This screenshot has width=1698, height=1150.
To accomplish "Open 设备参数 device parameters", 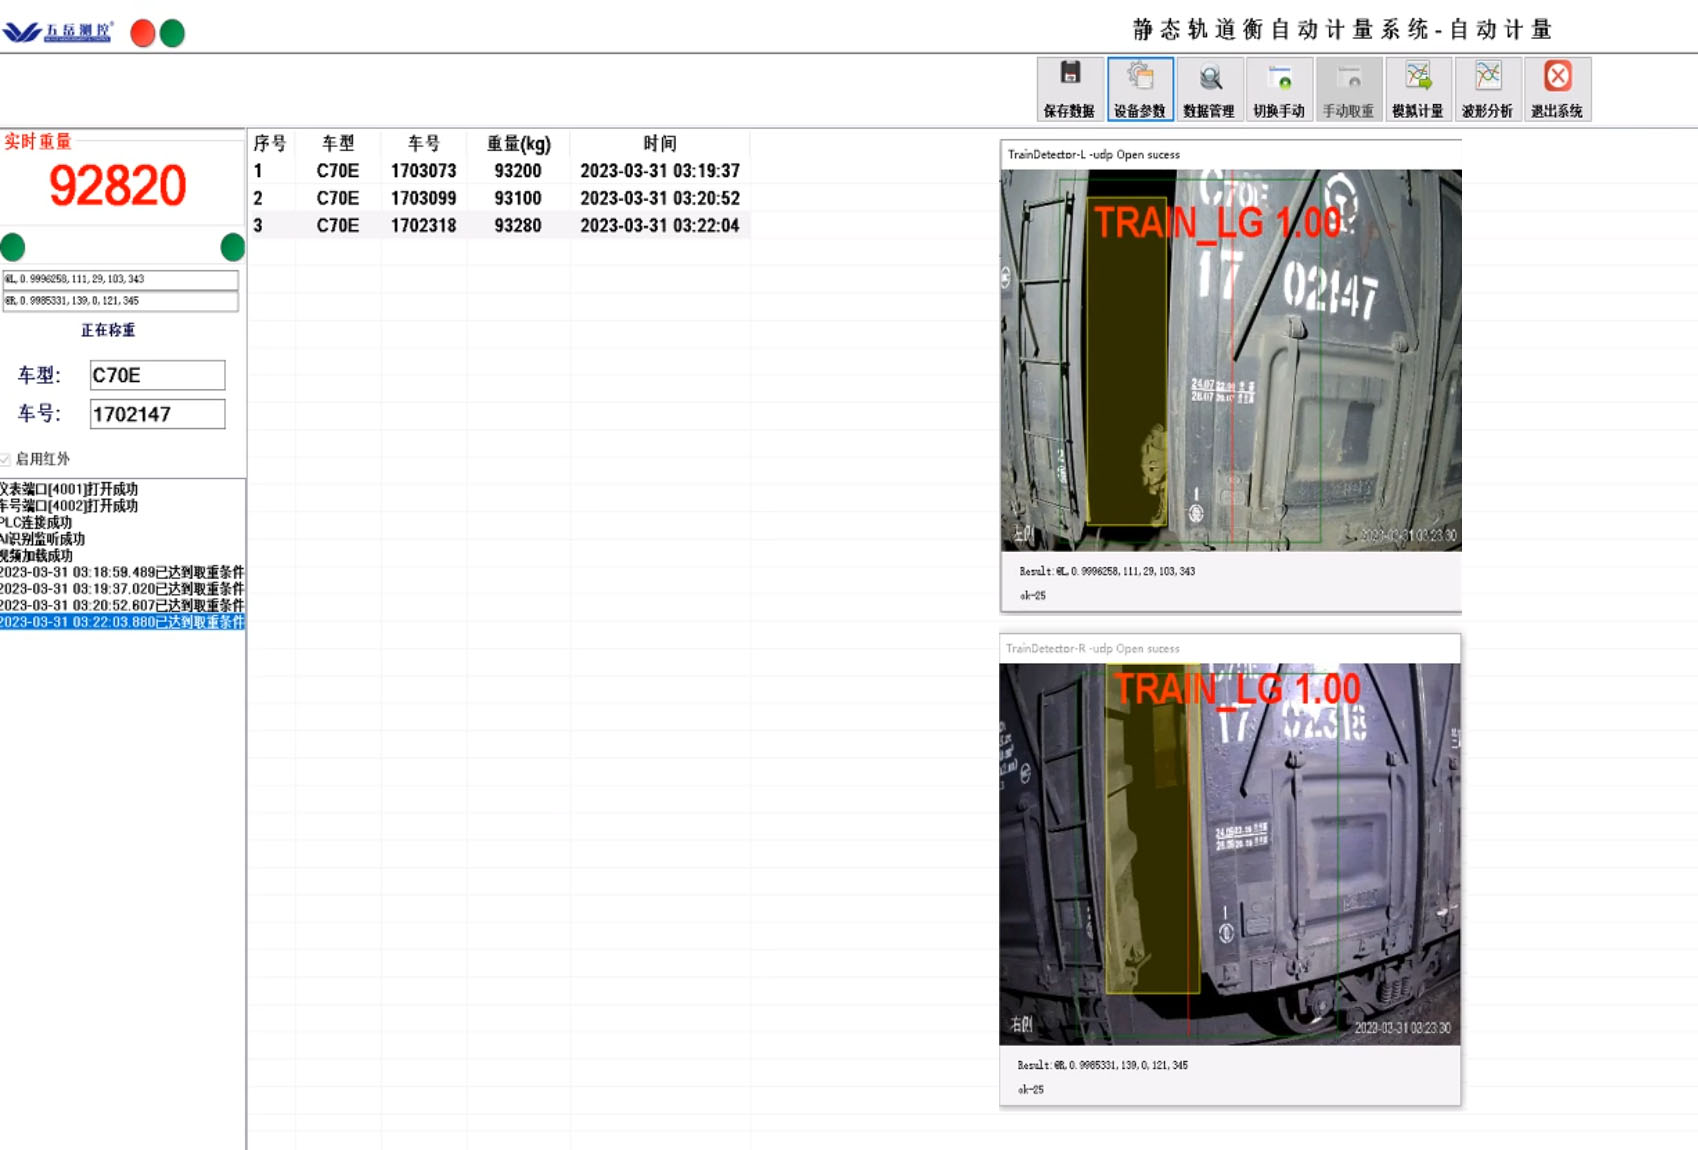I will click(x=1139, y=89).
